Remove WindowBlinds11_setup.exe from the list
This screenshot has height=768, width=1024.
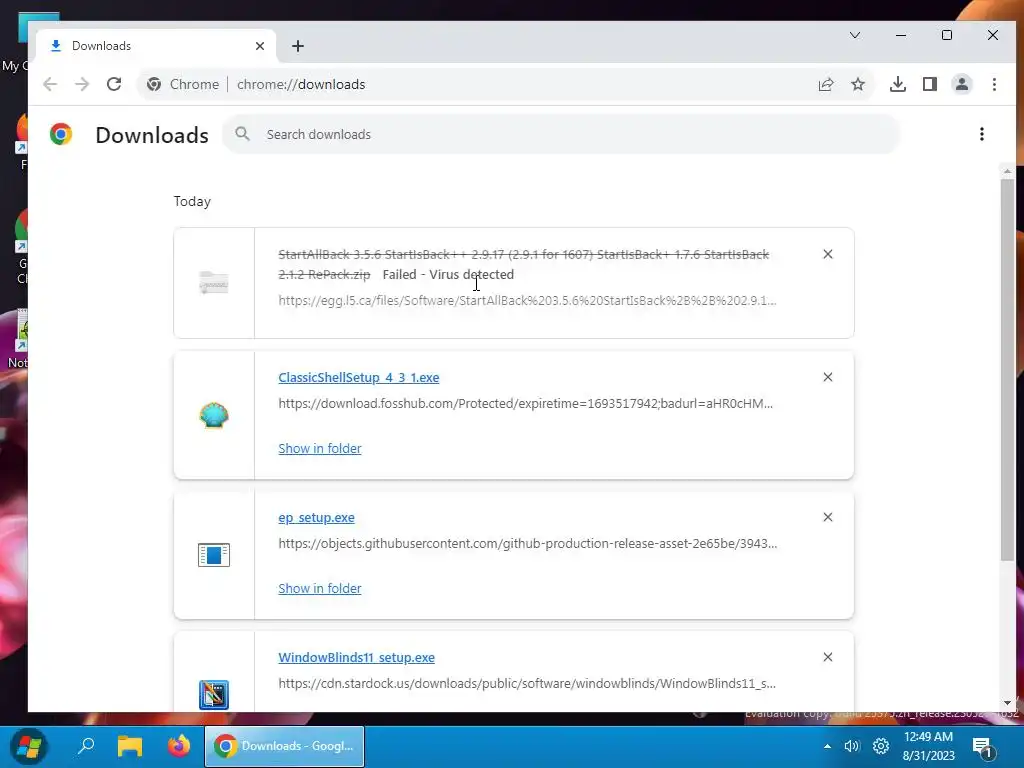827,657
